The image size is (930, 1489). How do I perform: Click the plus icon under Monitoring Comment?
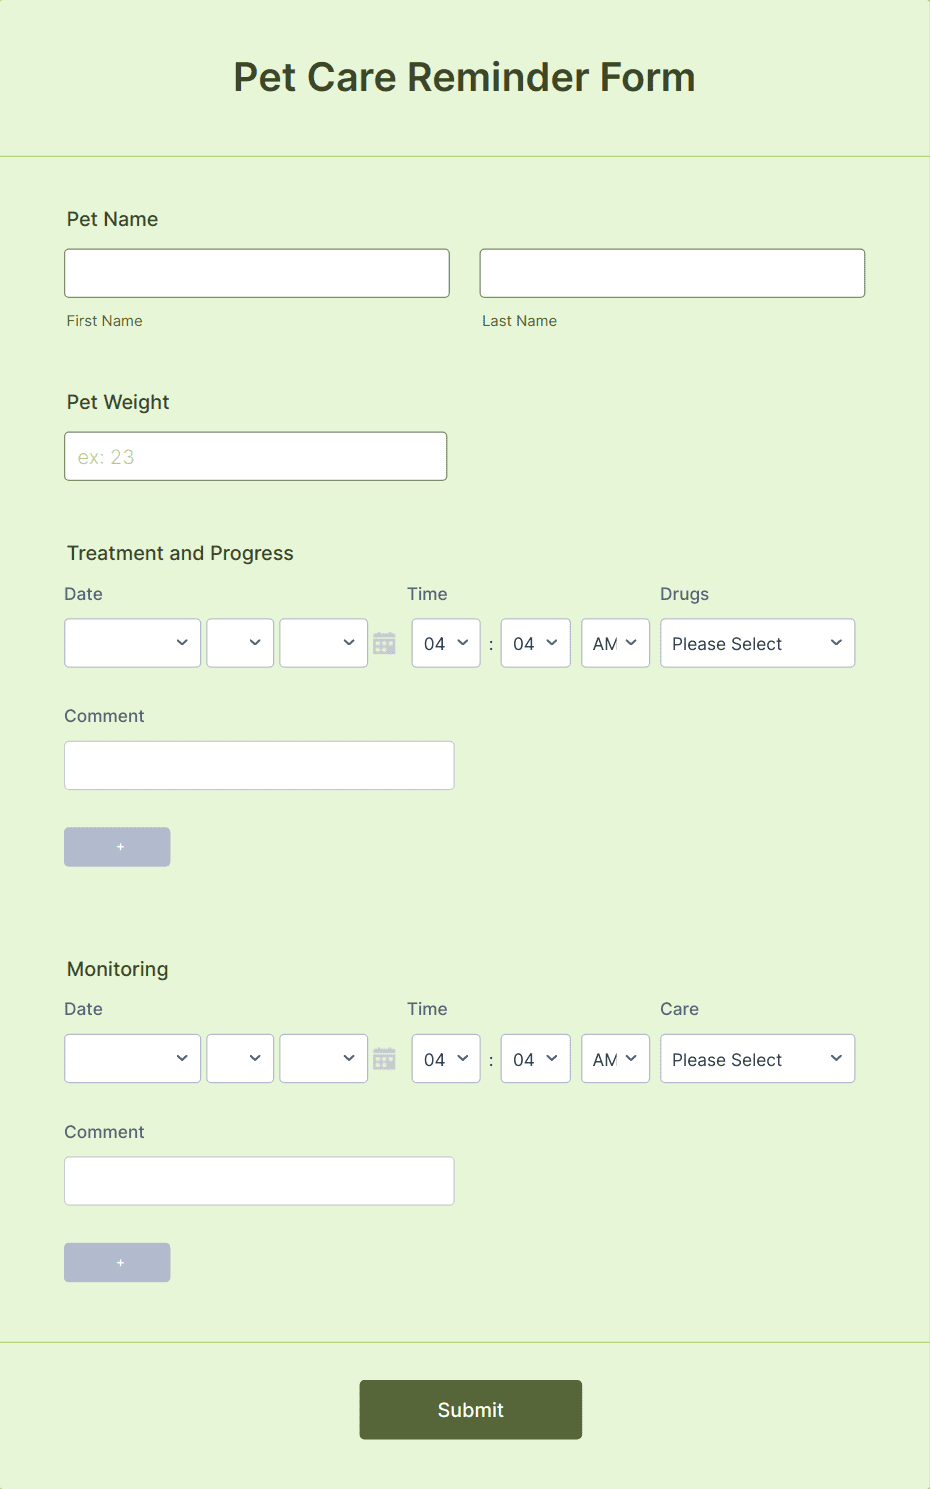coord(117,1262)
